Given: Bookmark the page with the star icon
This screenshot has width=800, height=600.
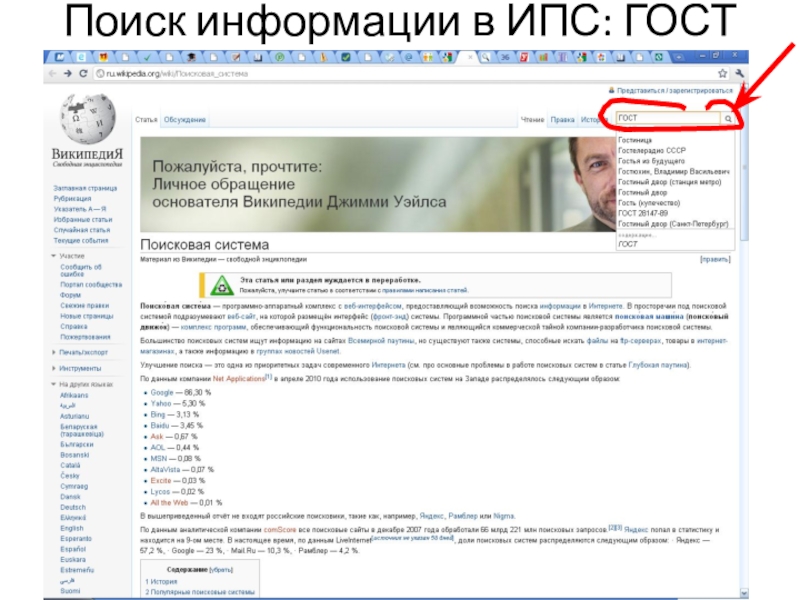Looking at the screenshot, I should [x=722, y=73].
